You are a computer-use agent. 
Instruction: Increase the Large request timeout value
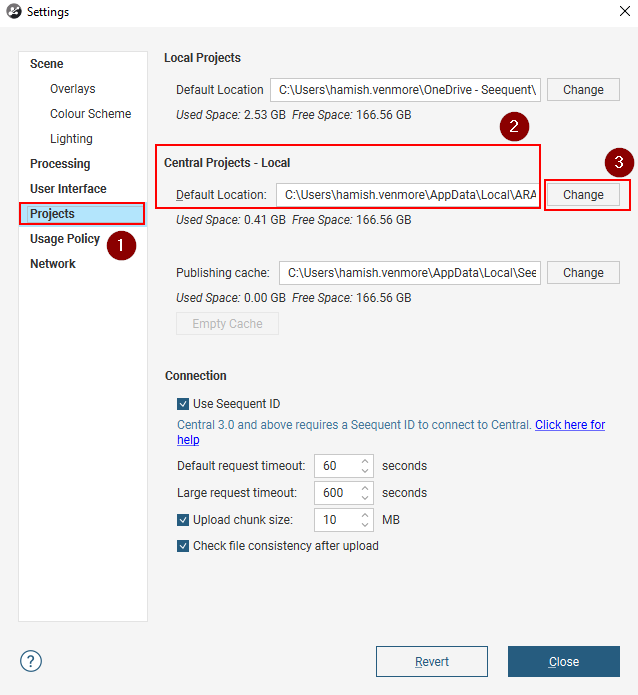(x=365, y=488)
